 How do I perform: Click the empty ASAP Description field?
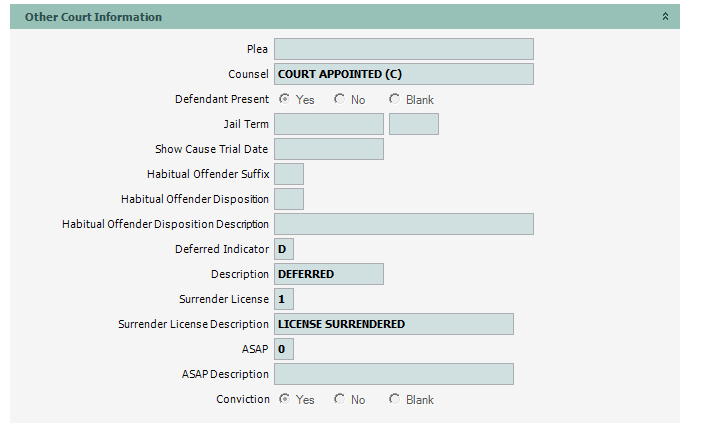pos(393,374)
